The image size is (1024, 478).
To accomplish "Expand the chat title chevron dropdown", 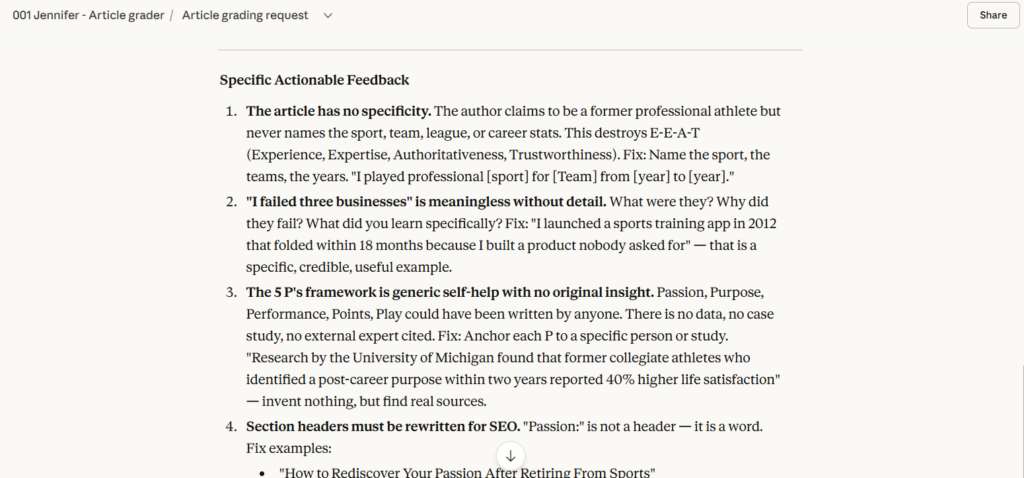I will (329, 15).
